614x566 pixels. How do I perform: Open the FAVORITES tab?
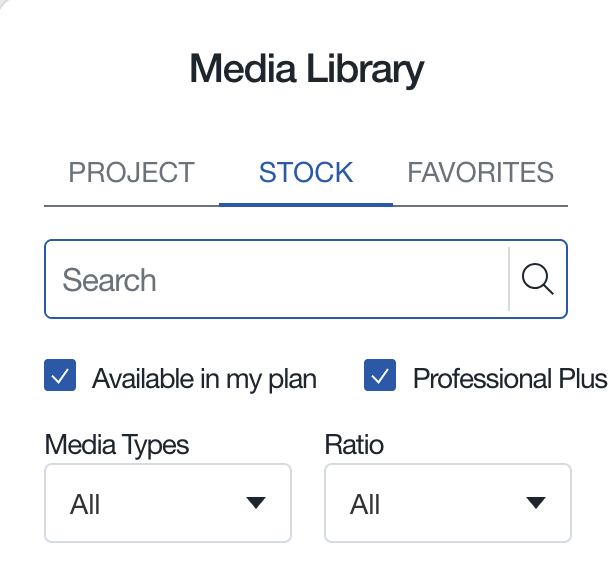[x=480, y=172]
